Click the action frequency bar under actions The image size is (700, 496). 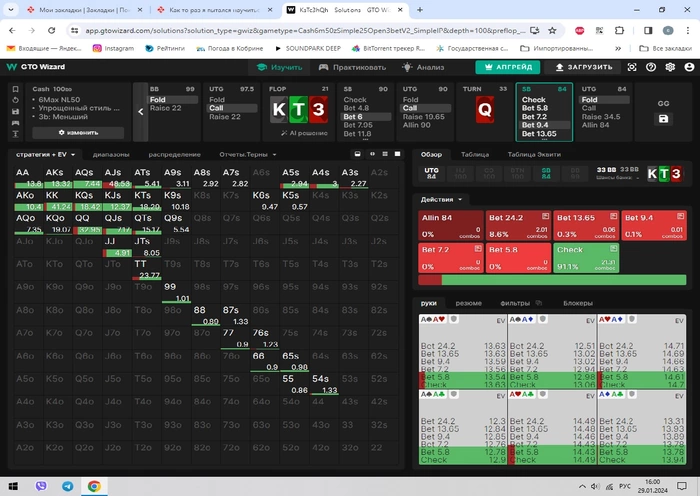pos(552,280)
